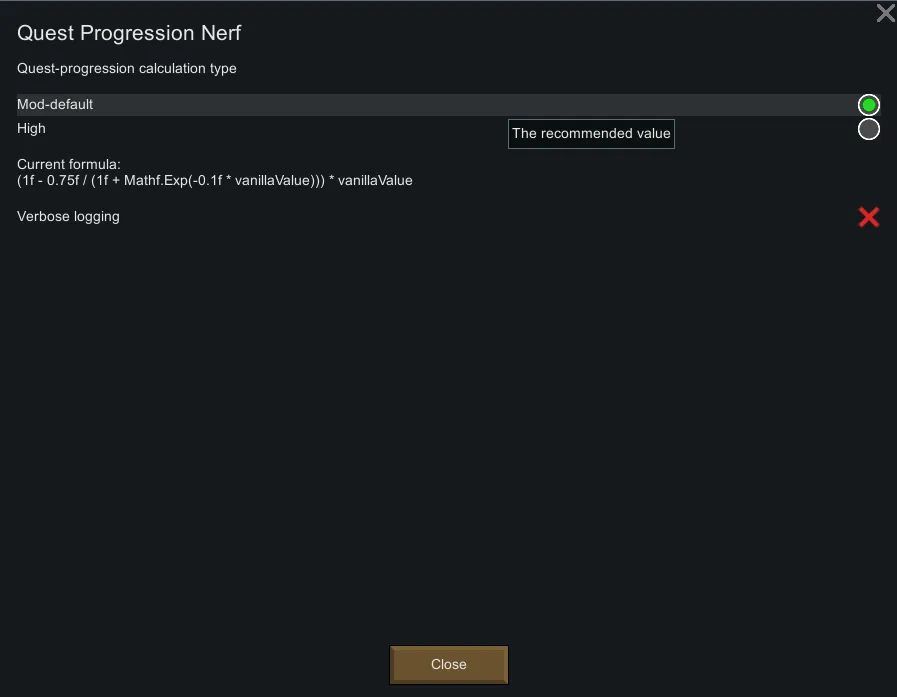The height and width of the screenshot is (697, 897).
Task: Select the High calculation type radio button
Action: (x=868, y=129)
